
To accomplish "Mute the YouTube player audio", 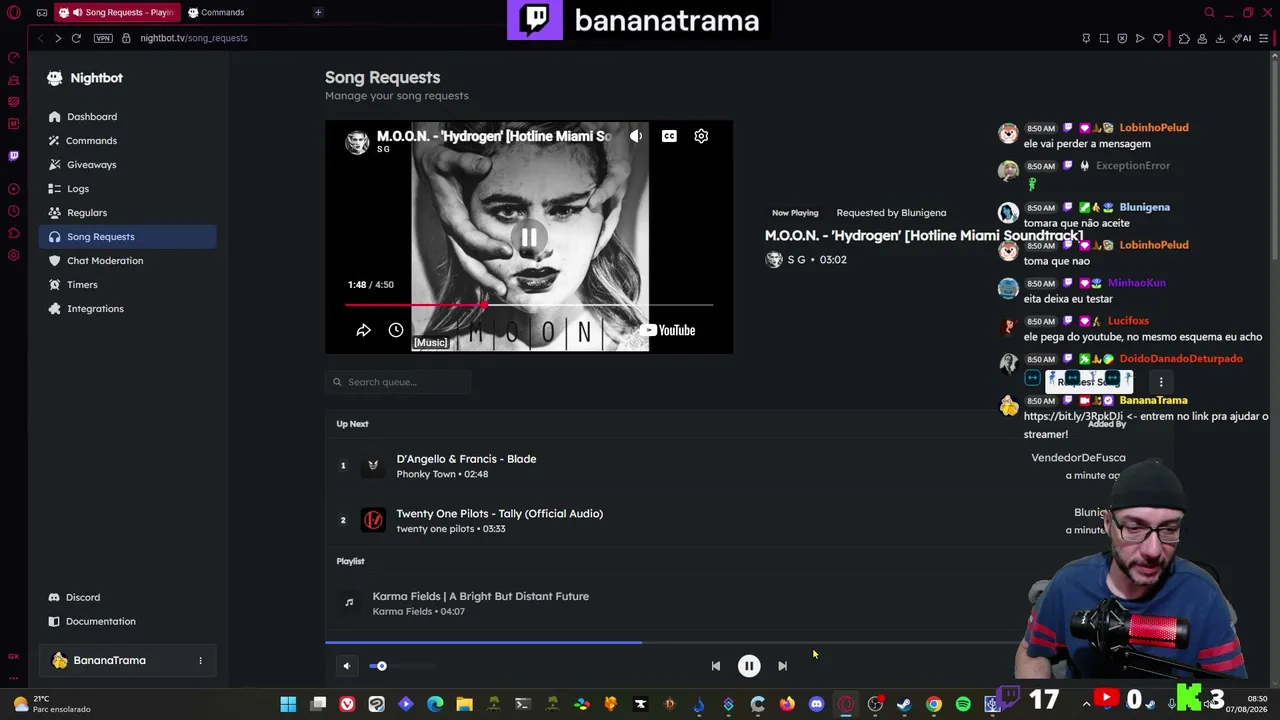I will click(x=636, y=137).
